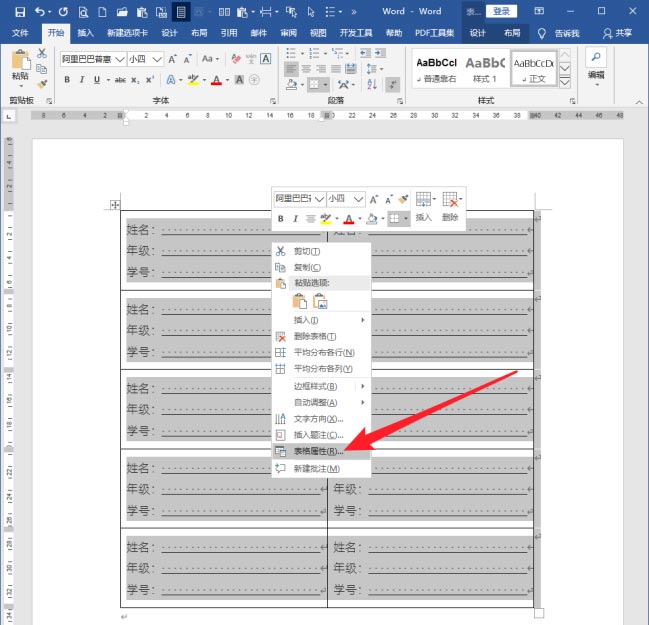This screenshot has height=625, width=649.
Task: Choose Distribute Rows Evenly in context menu
Action: point(321,353)
